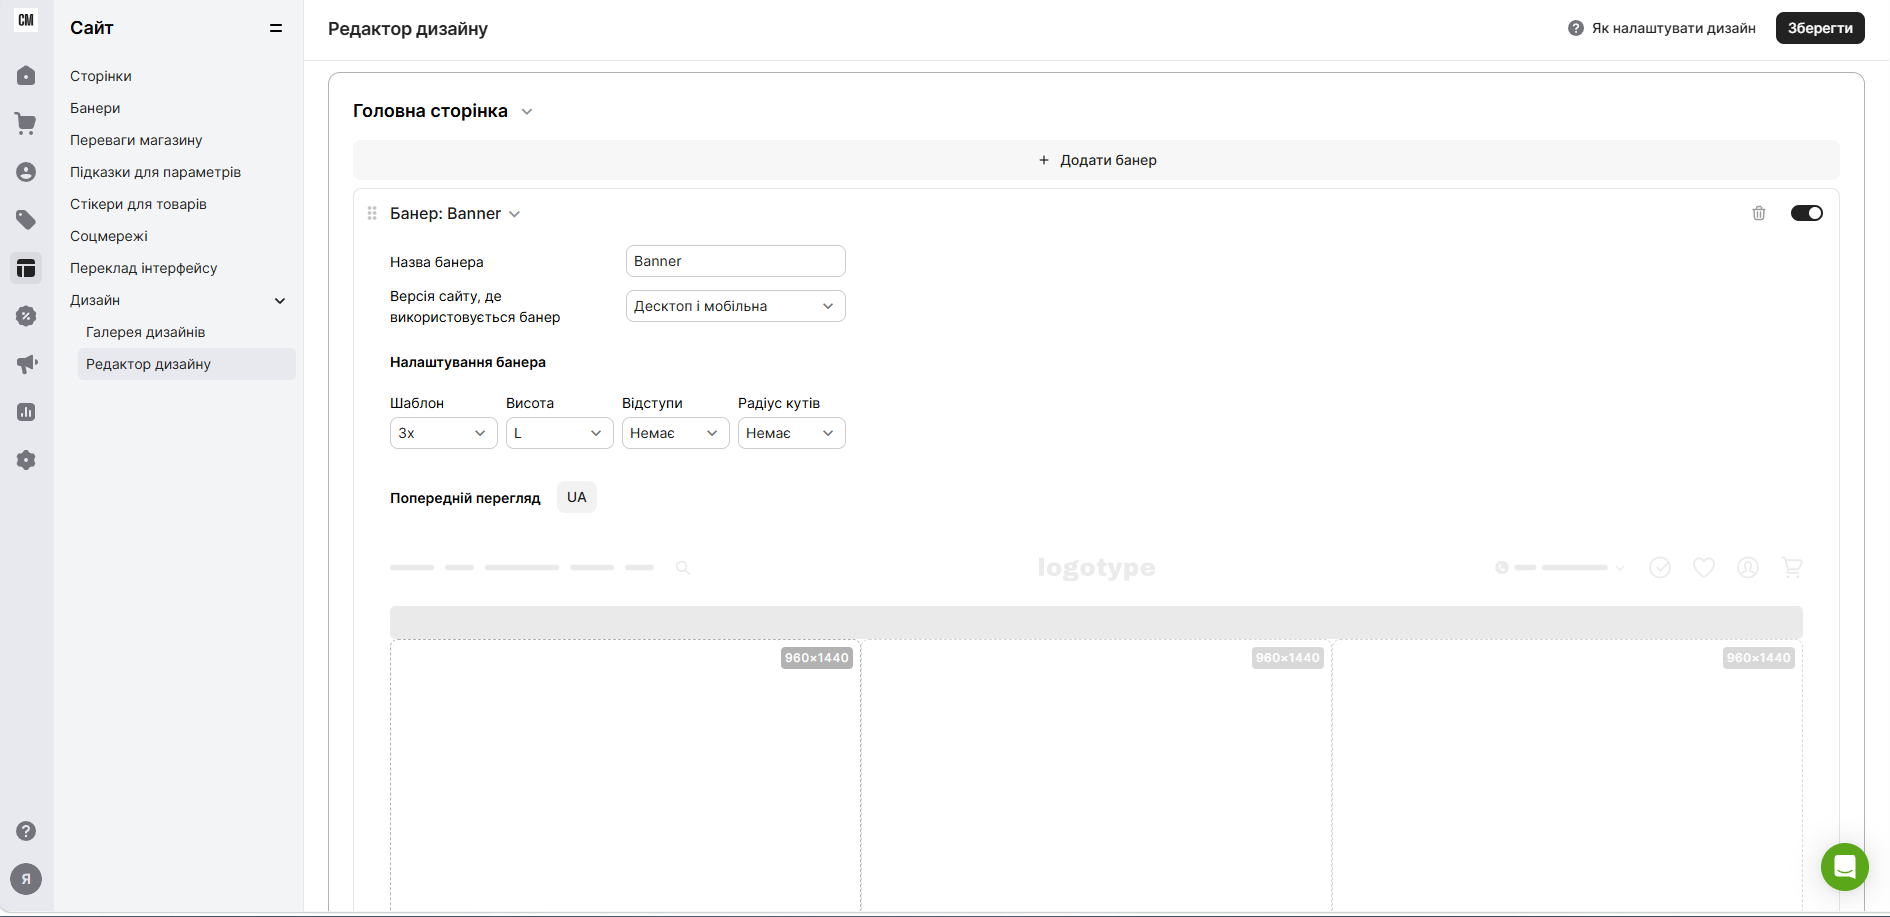This screenshot has width=1890, height=917.
Task: Open the user profile avatar icon
Action: click(x=26, y=879)
